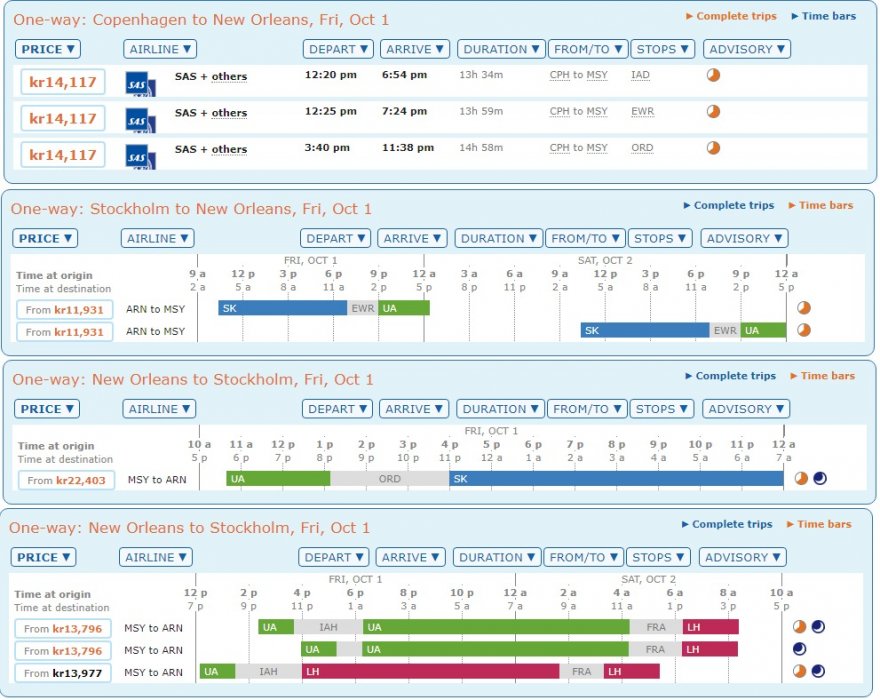
Task: Click the moon overnight icon on kr22,403 flight
Action: point(819,479)
